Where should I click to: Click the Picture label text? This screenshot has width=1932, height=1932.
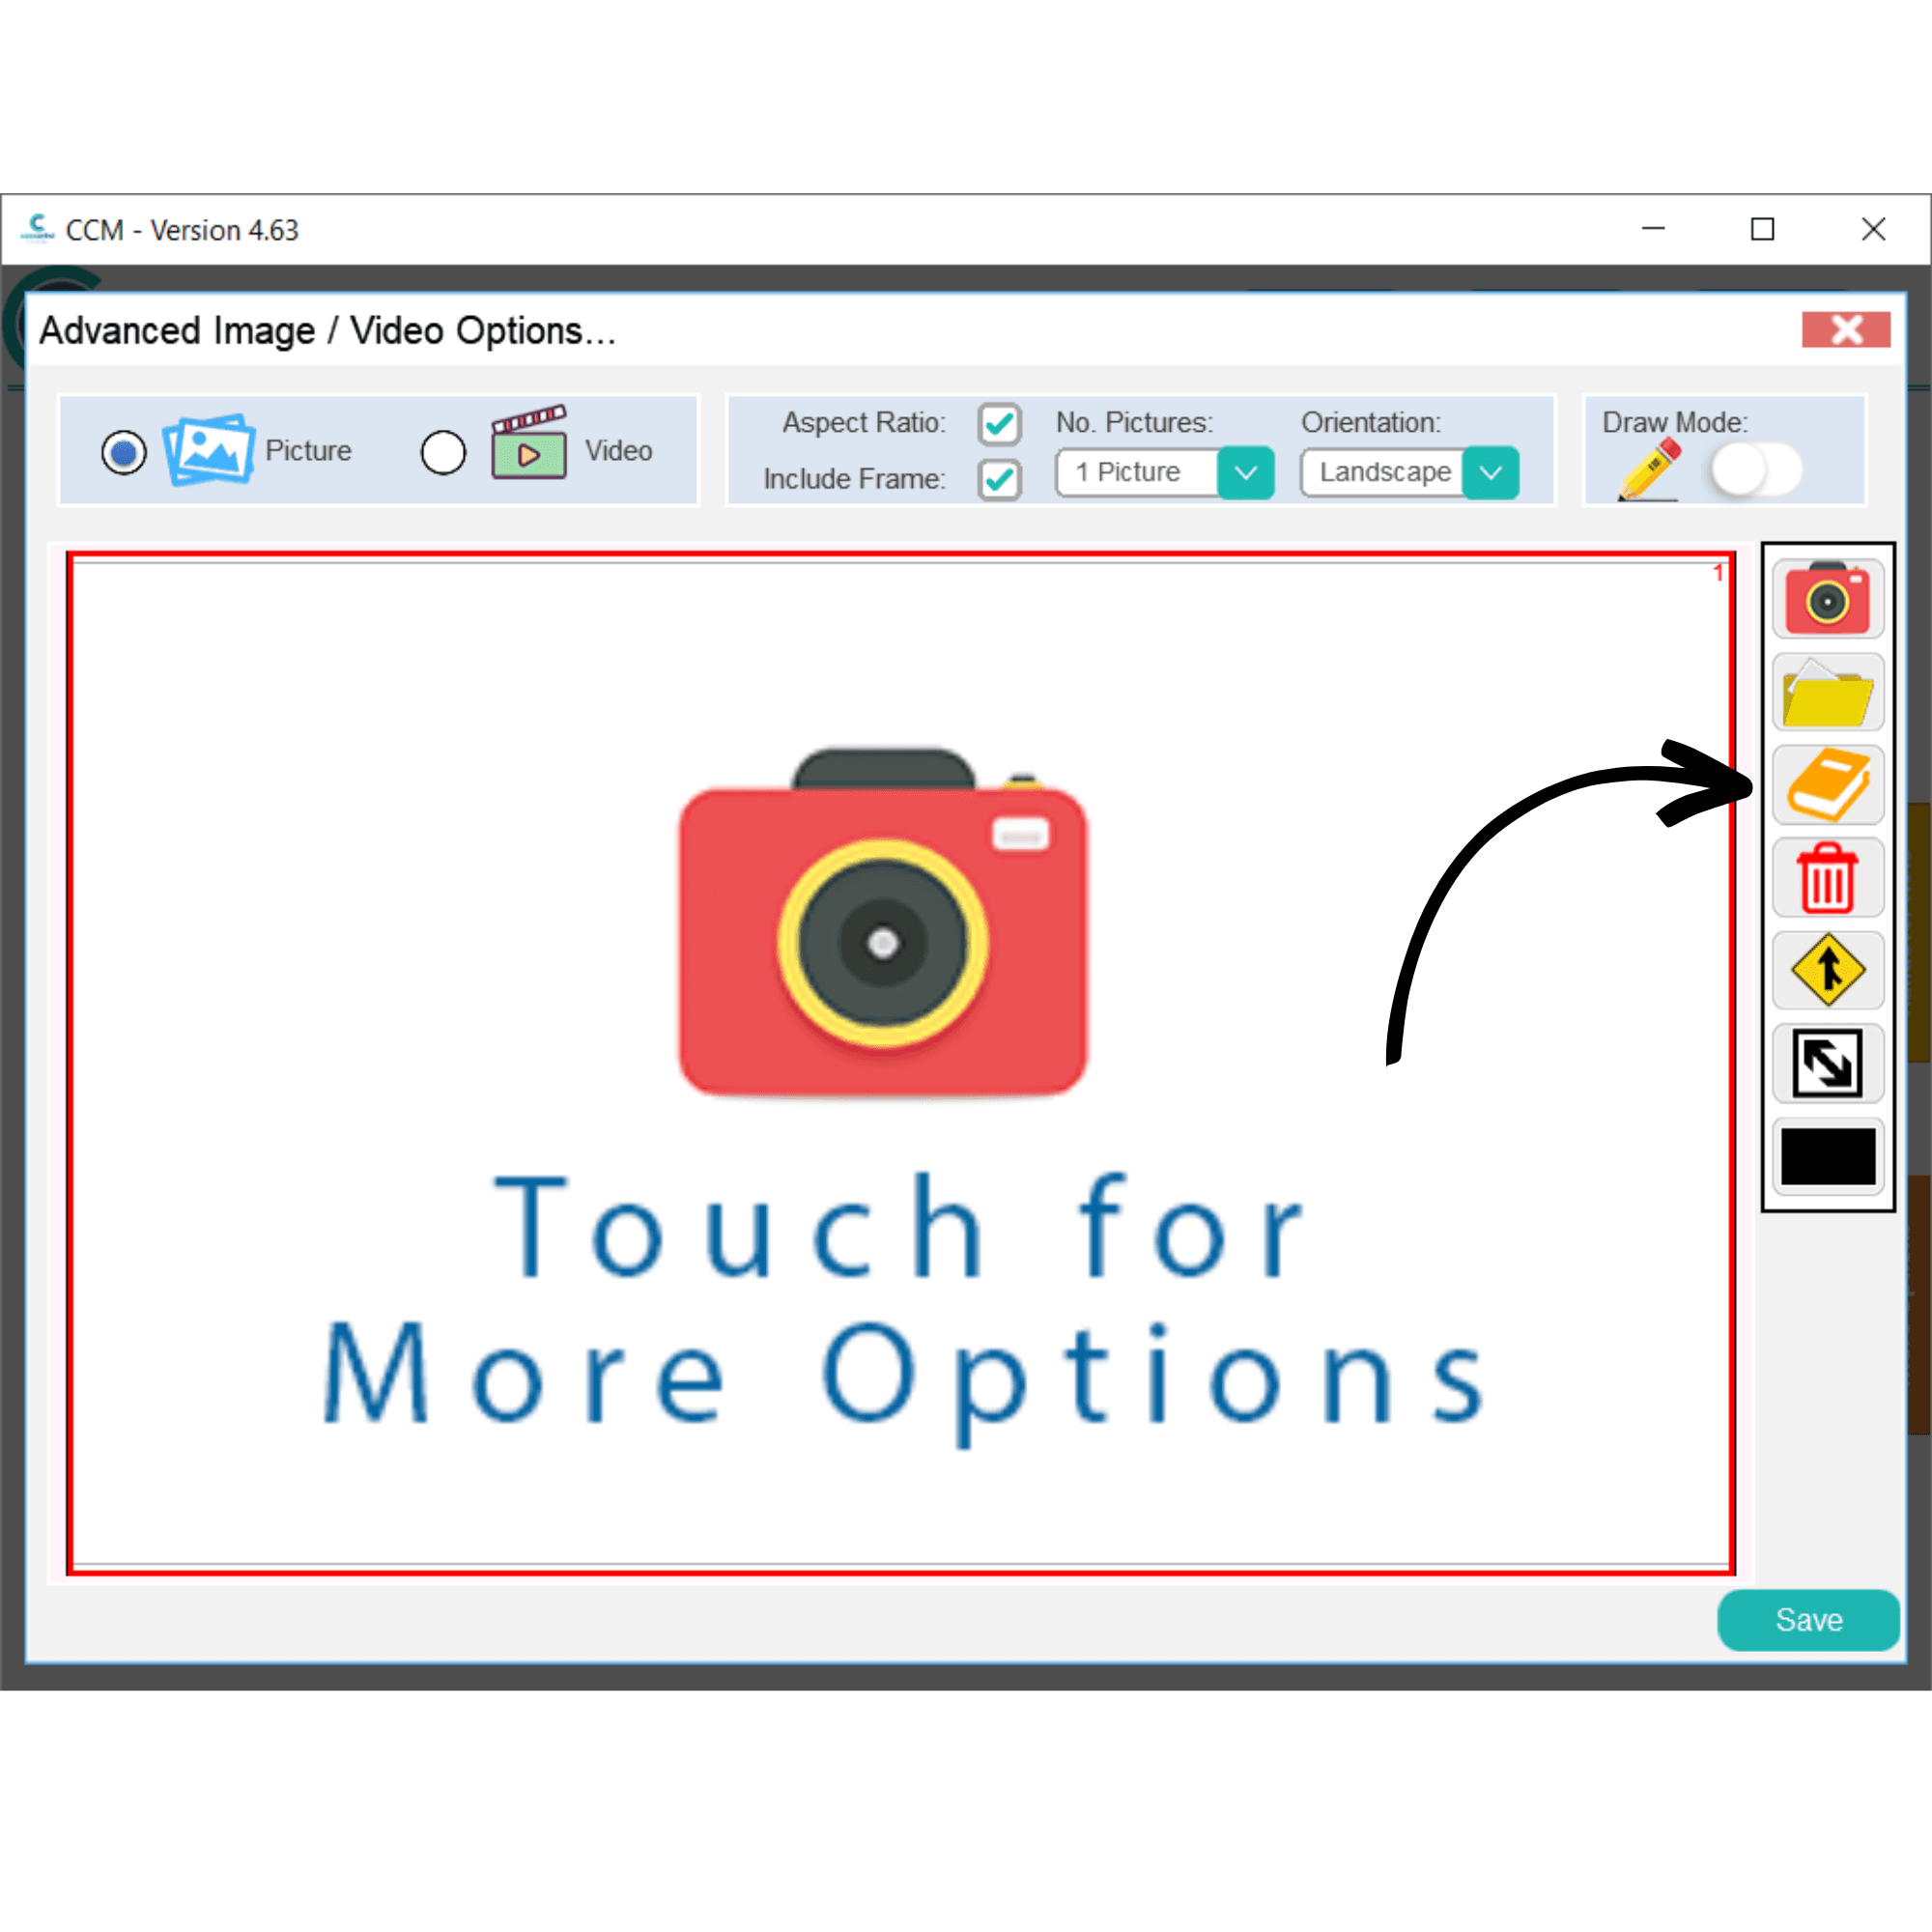308,451
